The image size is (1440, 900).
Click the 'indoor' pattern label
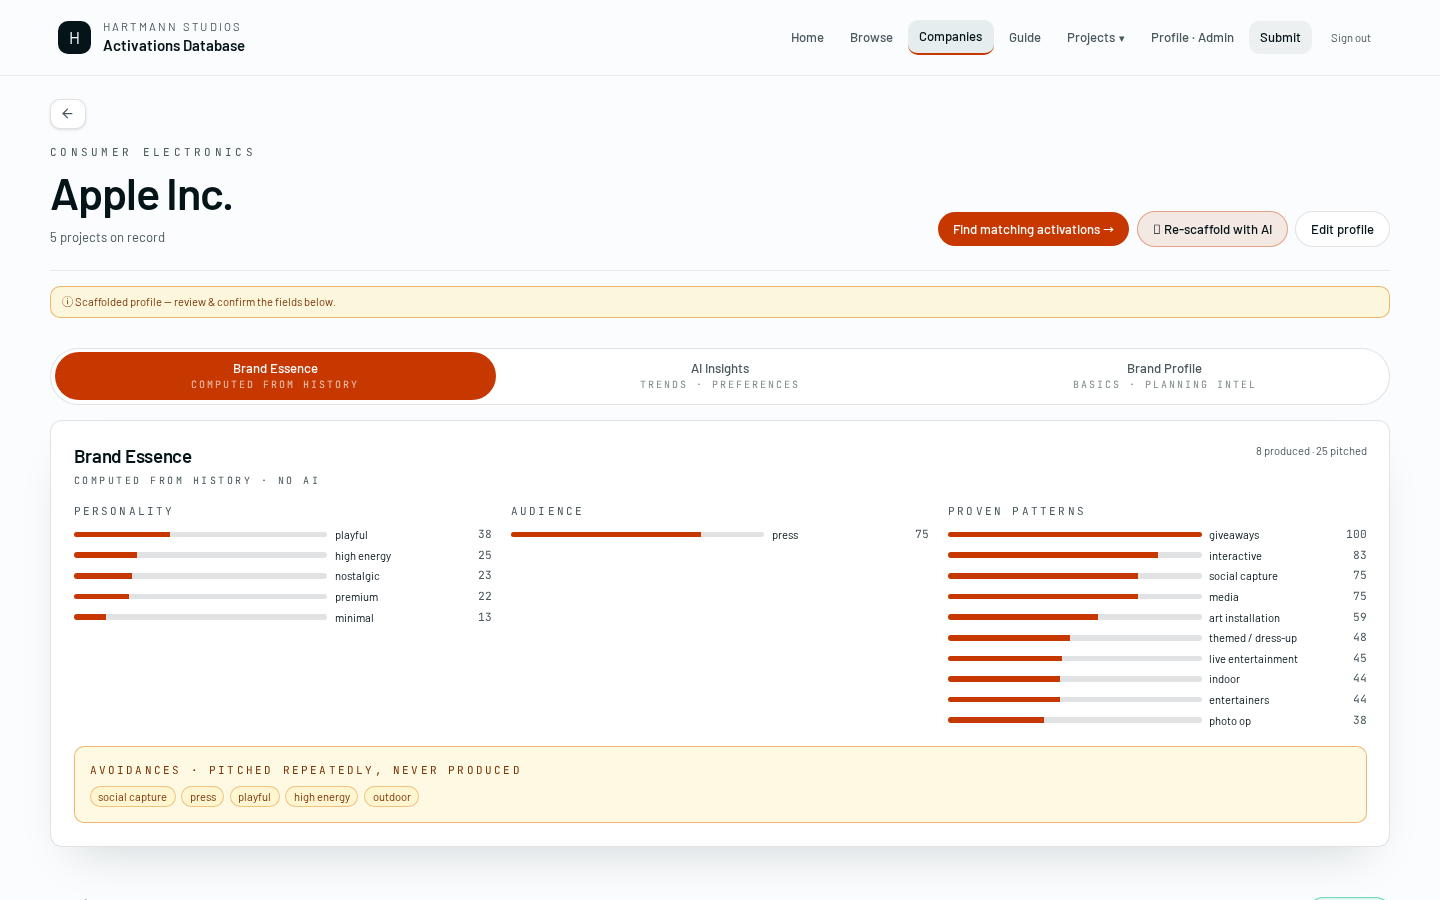pyautogui.click(x=1224, y=680)
